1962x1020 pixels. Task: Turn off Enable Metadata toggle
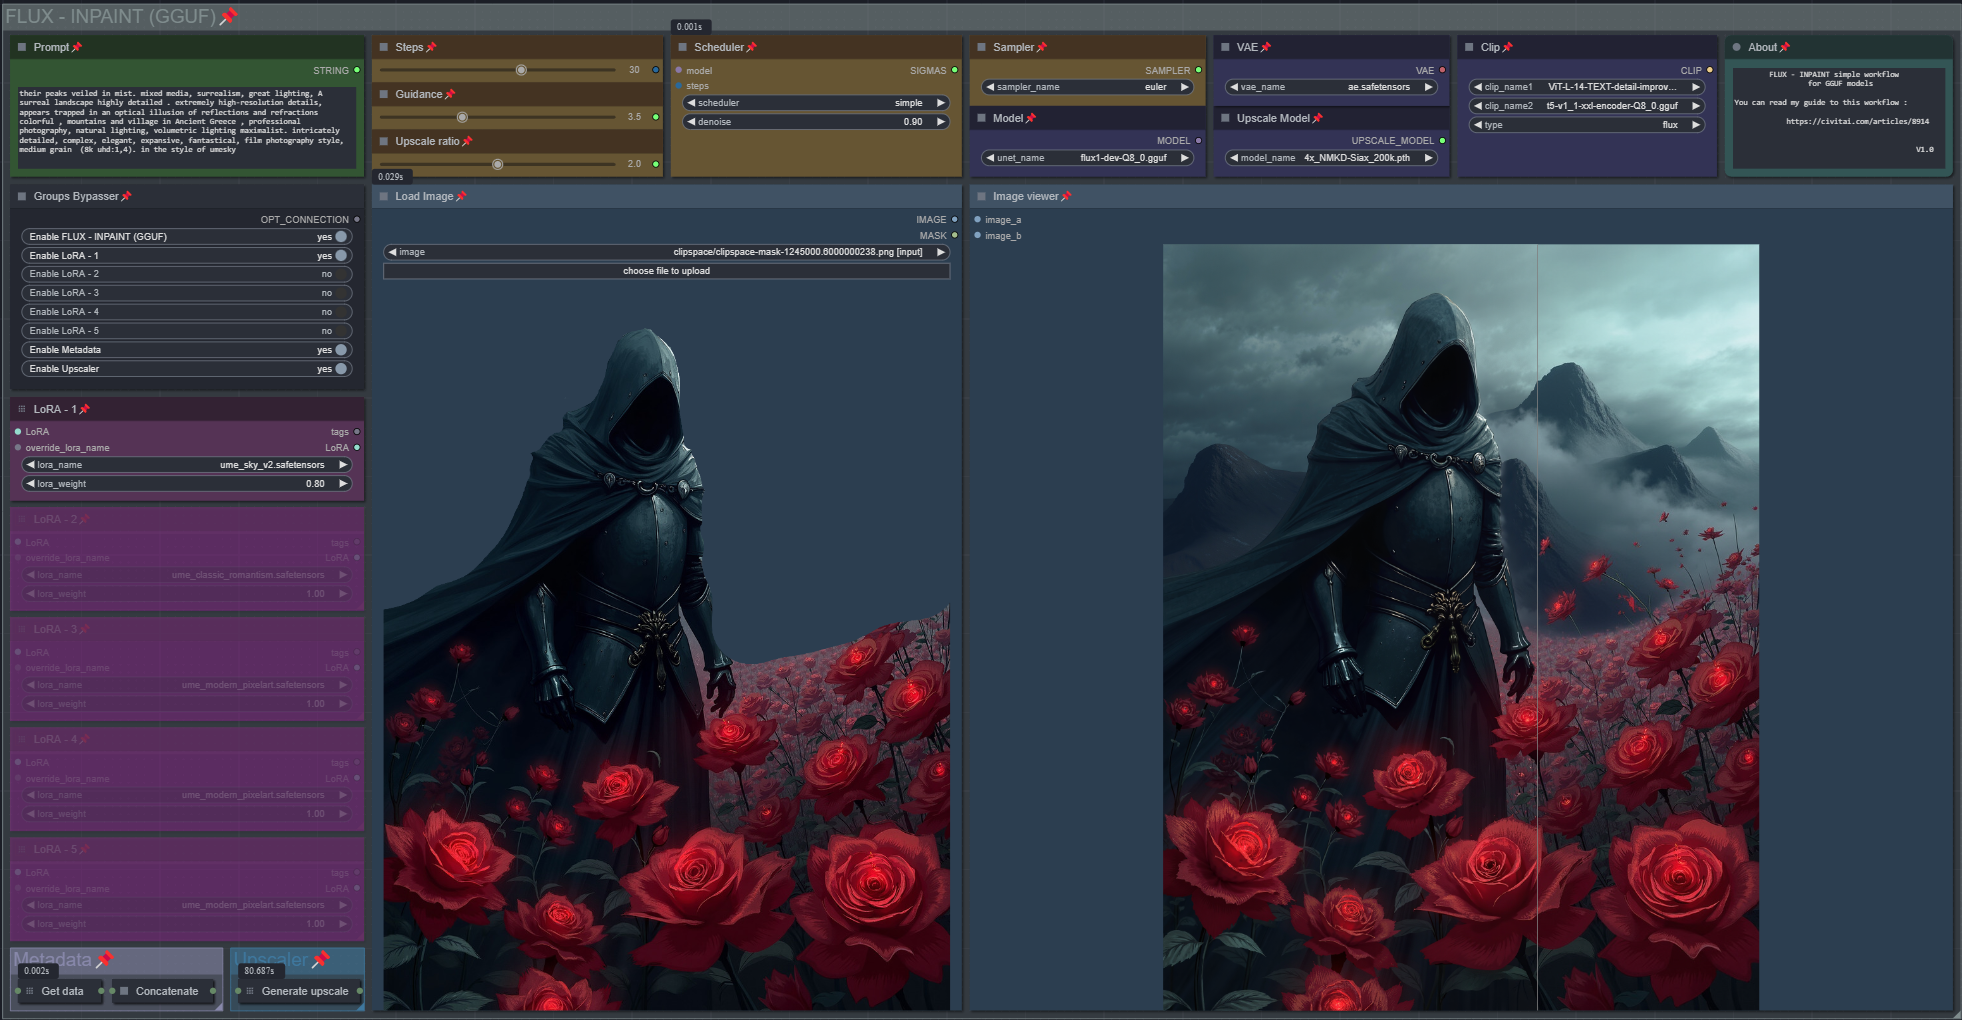tap(341, 350)
